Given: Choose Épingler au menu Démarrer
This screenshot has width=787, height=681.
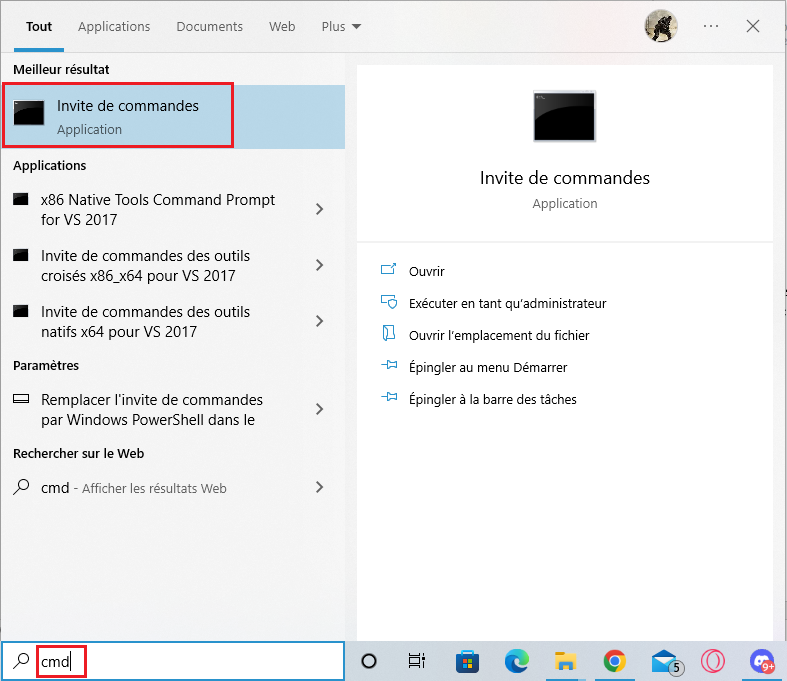Looking at the screenshot, I should [488, 368].
